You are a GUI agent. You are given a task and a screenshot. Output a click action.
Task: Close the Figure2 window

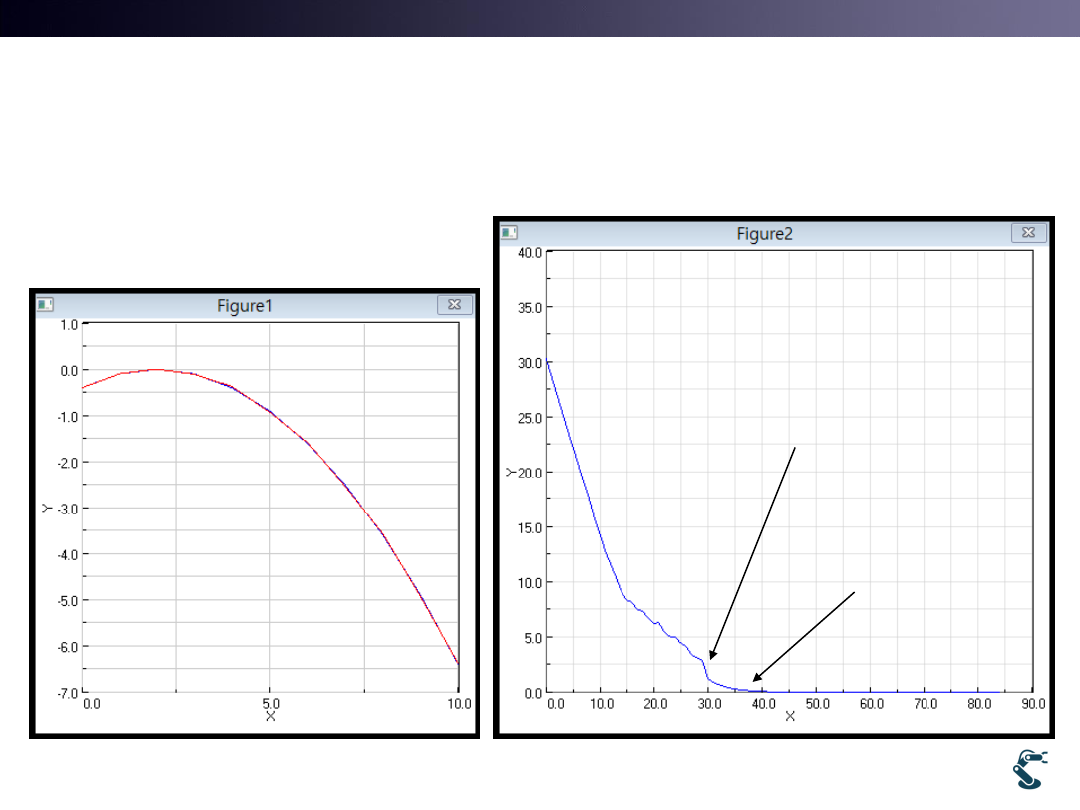tap(1027, 233)
